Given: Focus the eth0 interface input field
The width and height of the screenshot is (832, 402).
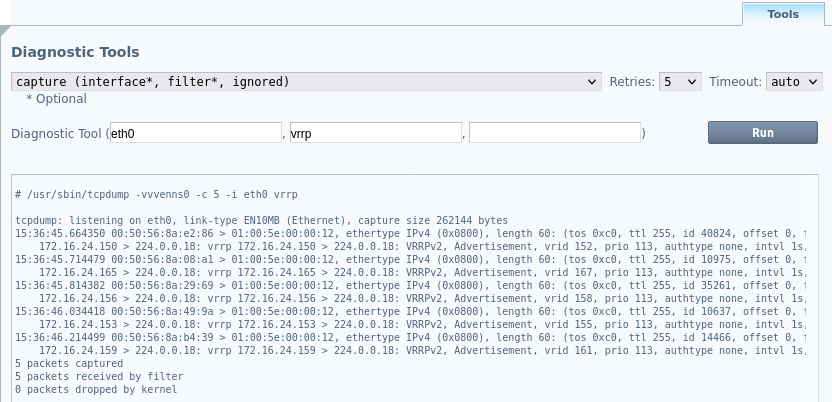Looking at the screenshot, I should coord(195,133).
